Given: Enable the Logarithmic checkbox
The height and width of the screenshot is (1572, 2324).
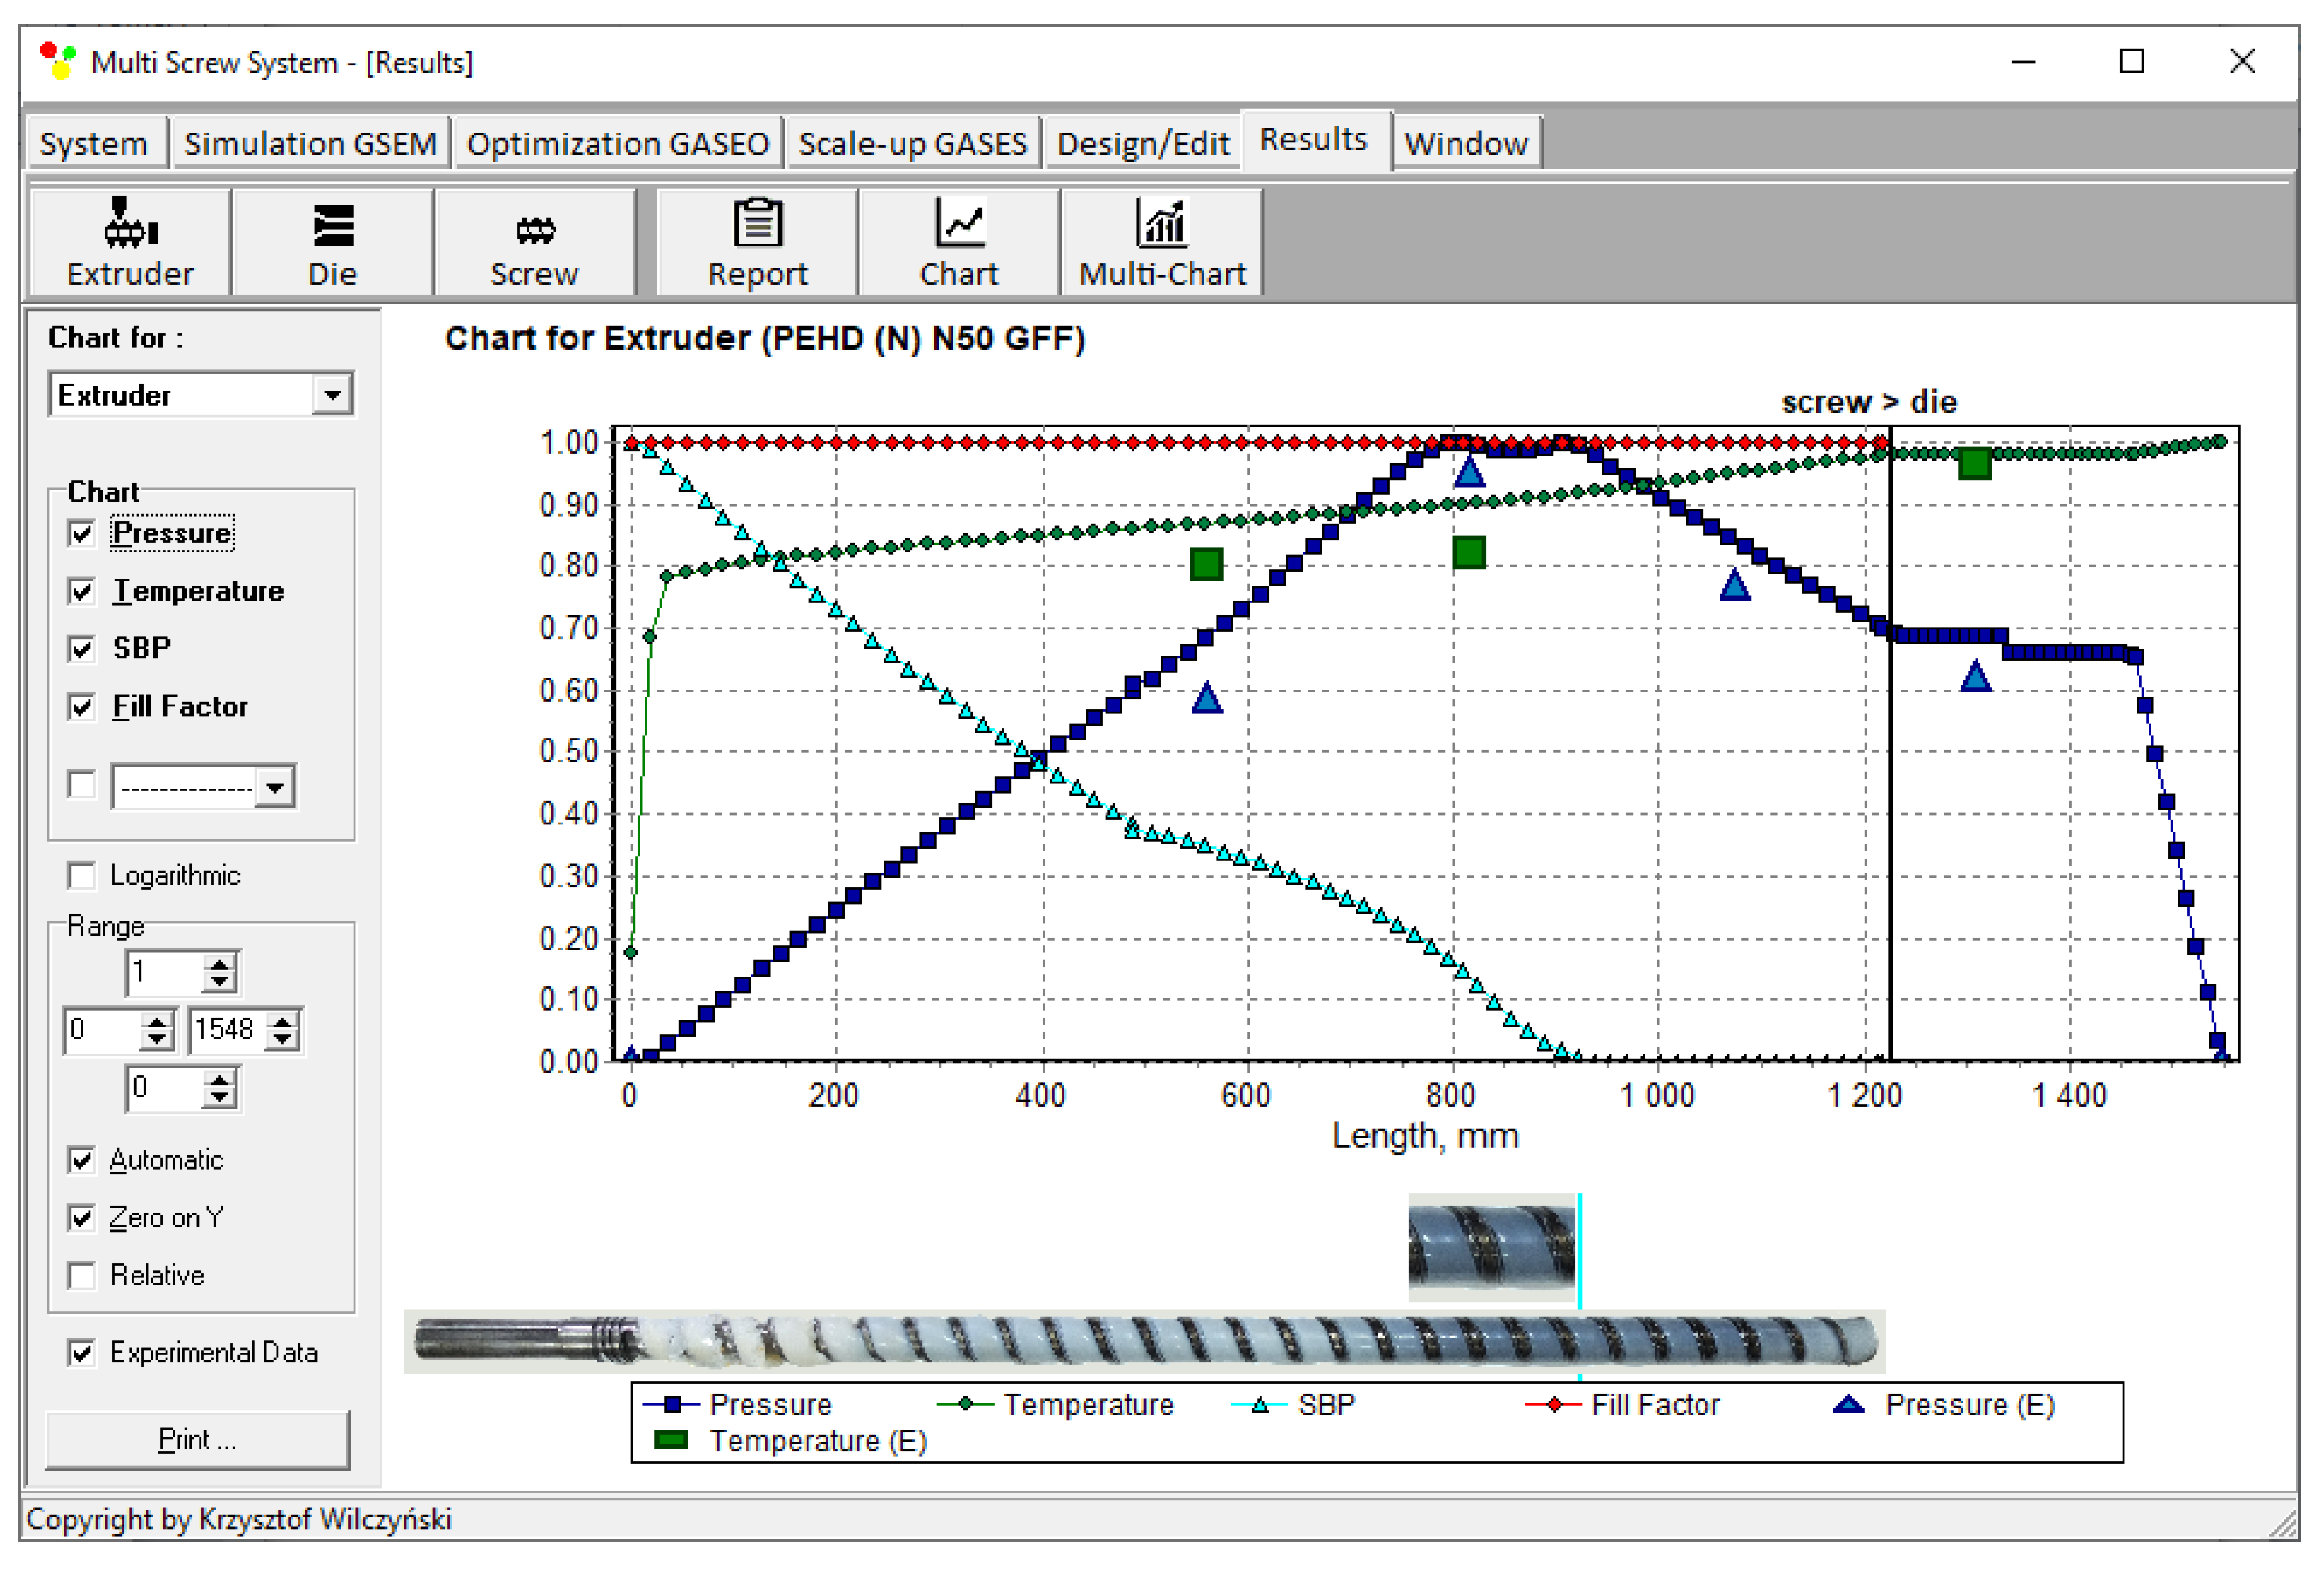Looking at the screenshot, I should pos(82,876).
